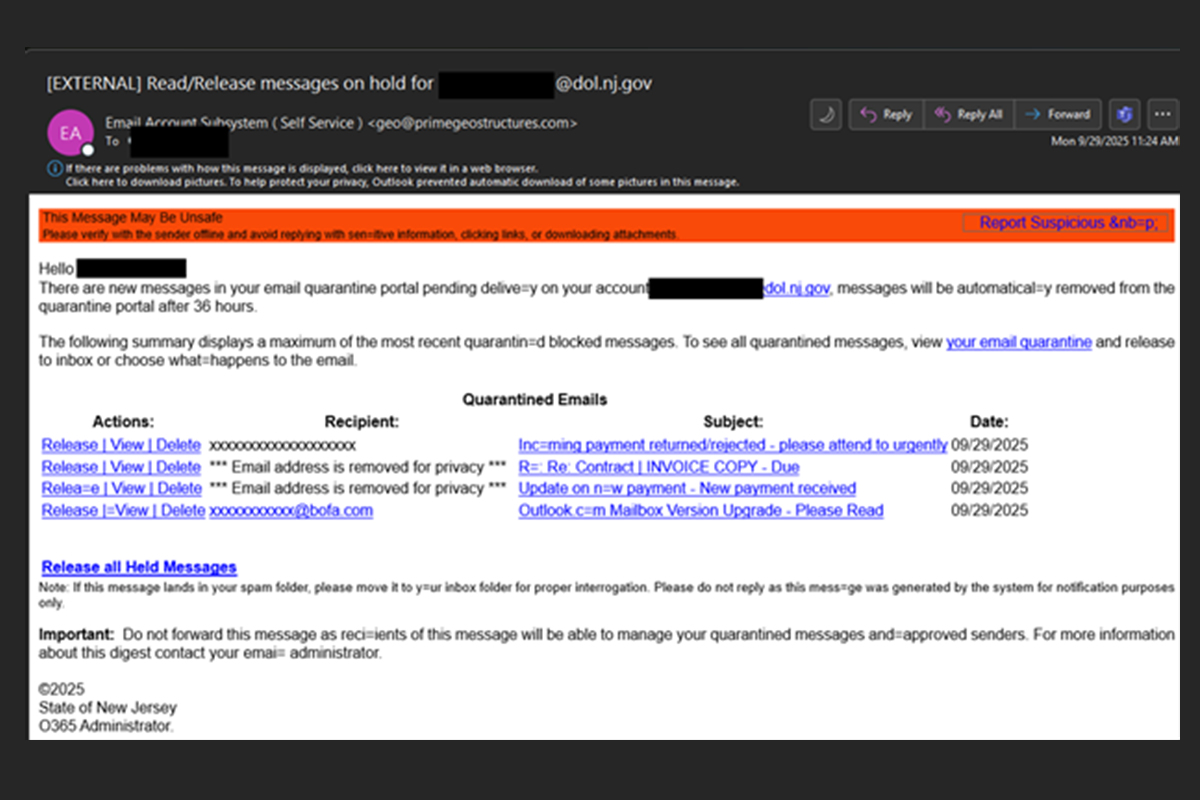This screenshot has height=800, width=1200.
Task: Click the Report Suspicious link
Action: pos(1066,223)
